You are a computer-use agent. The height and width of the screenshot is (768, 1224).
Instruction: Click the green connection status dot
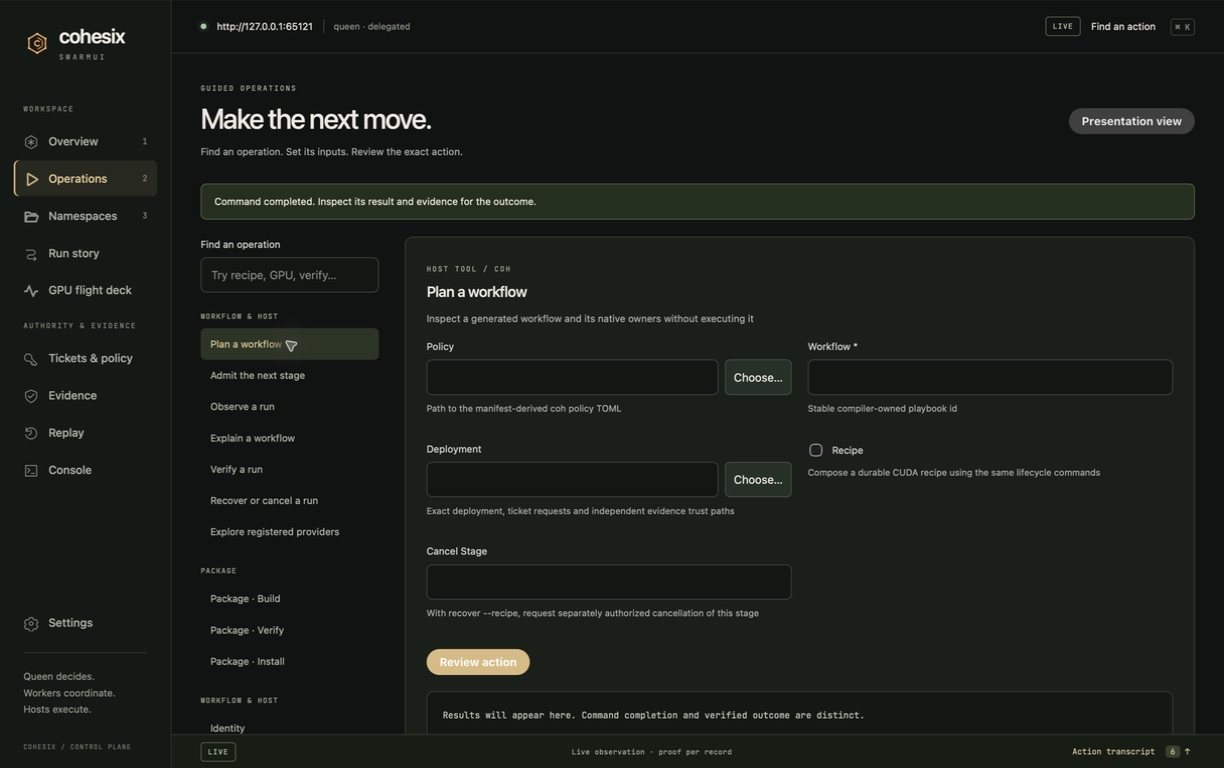(203, 26)
